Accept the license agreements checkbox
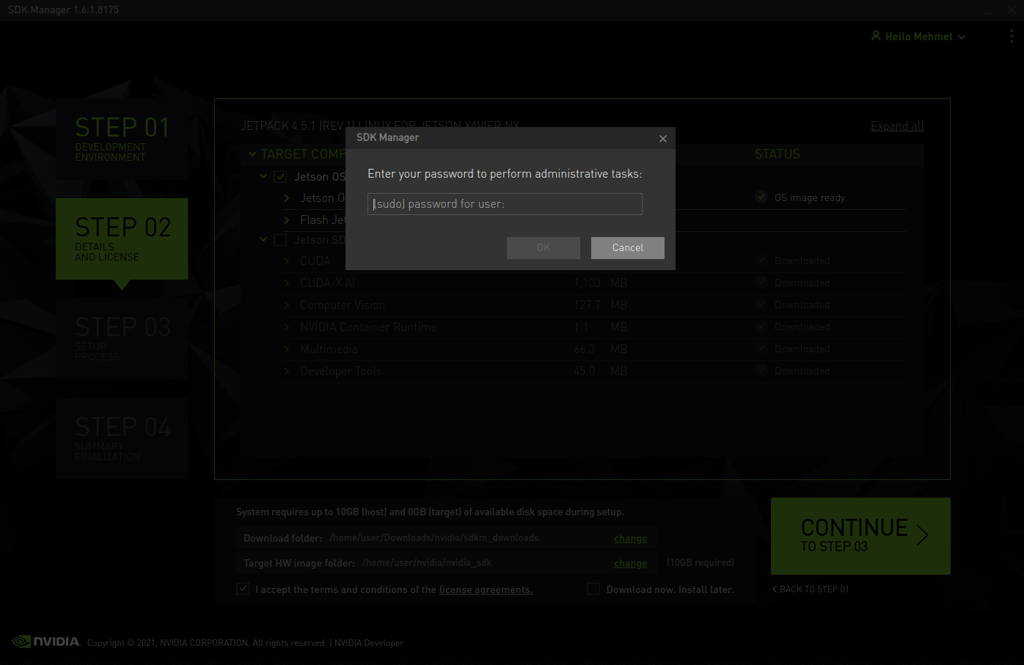Viewport: 1024px width, 665px height. tap(243, 589)
